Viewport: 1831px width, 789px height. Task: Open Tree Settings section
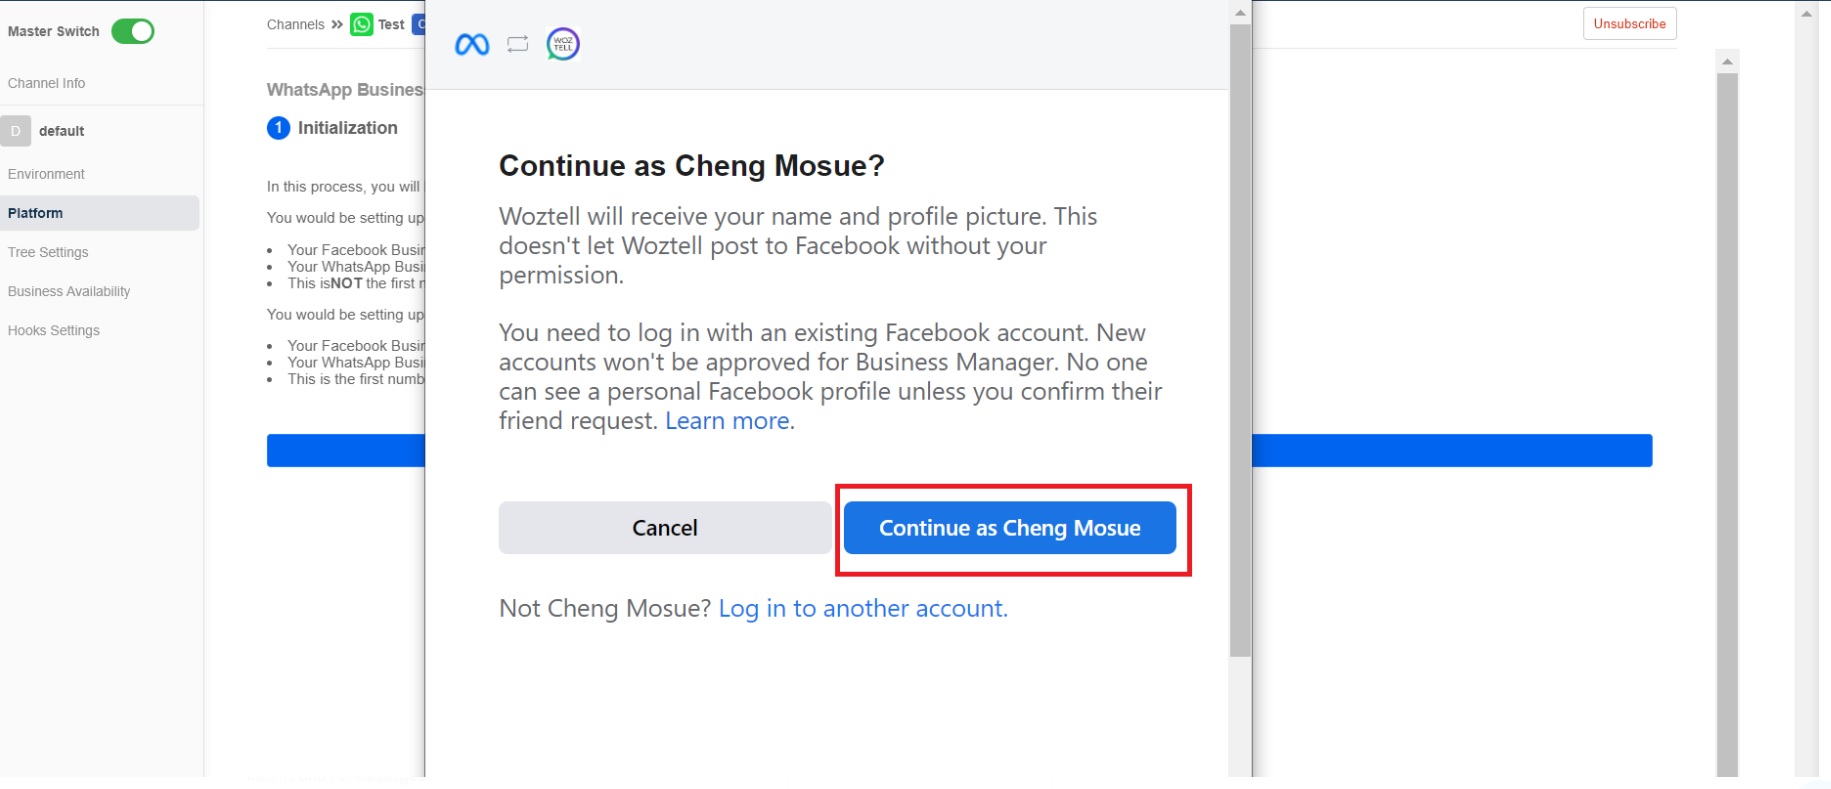click(48, 252)
